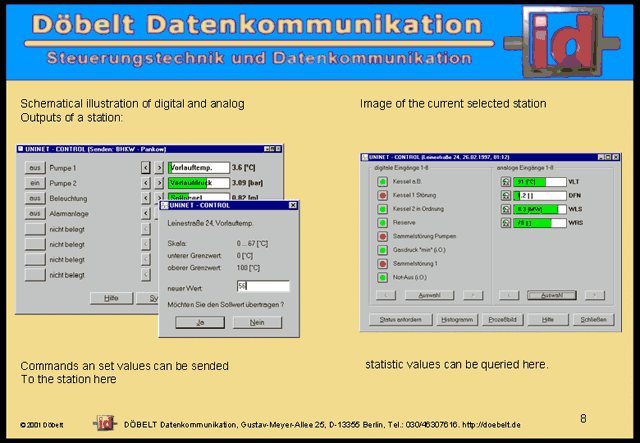Image resolution: width=640 pixels, height=443 pixels.
Task: Click the icon beside the VLT bar
Action: coord(506,182)
